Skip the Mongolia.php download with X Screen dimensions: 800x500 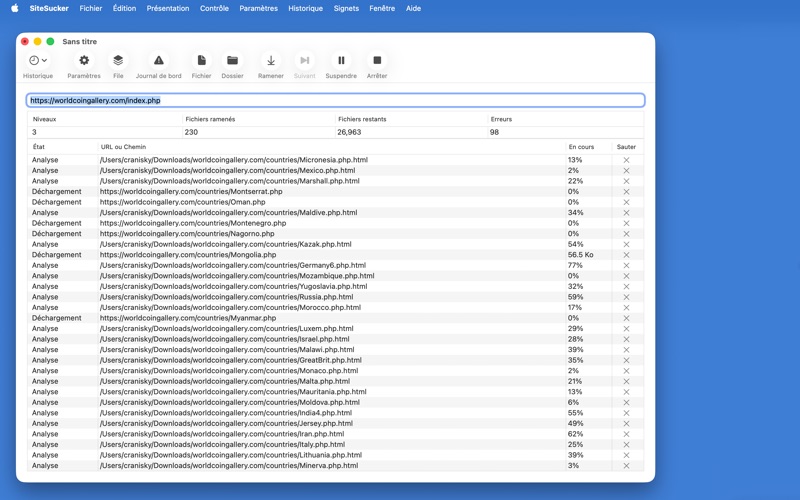626,255
